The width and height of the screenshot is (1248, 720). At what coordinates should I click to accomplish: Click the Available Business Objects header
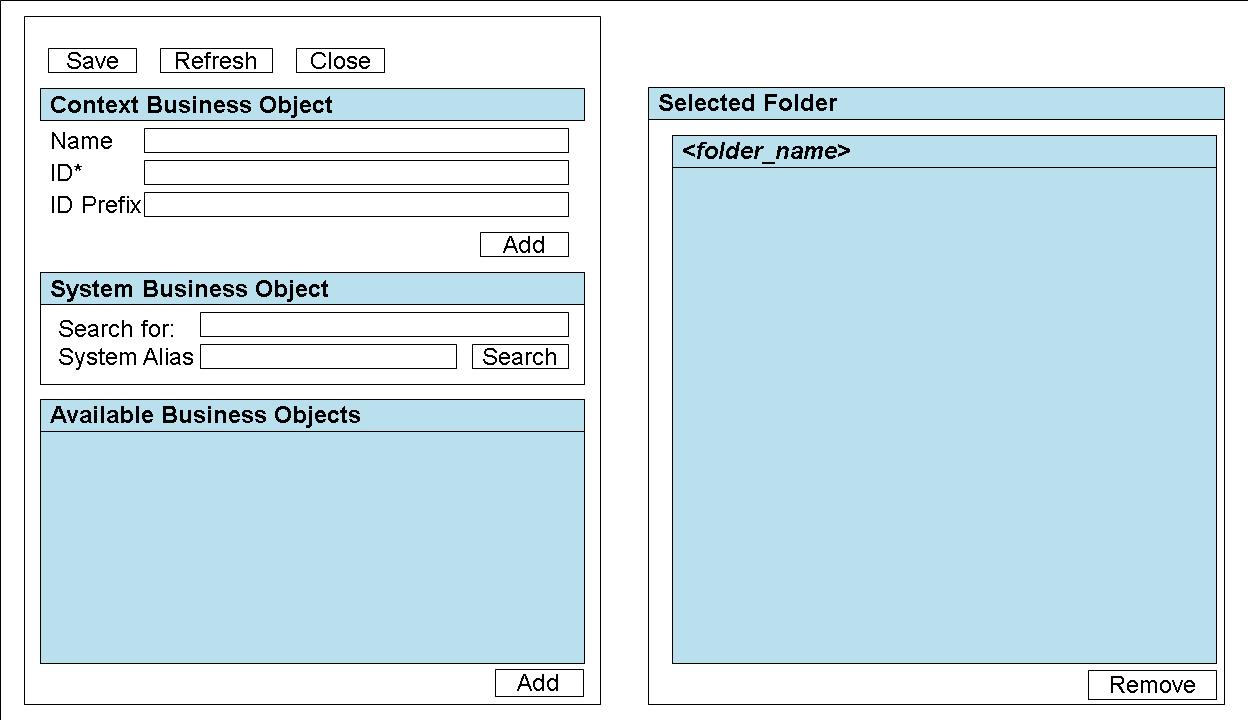[312, 416]
